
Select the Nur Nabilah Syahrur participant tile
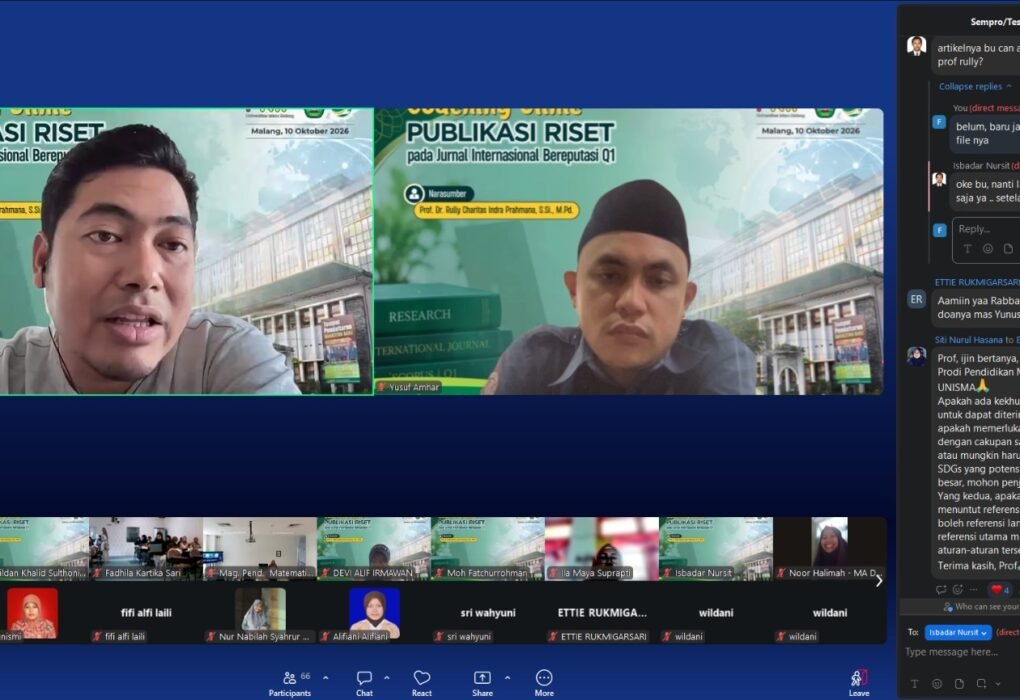tap(260, 613)
